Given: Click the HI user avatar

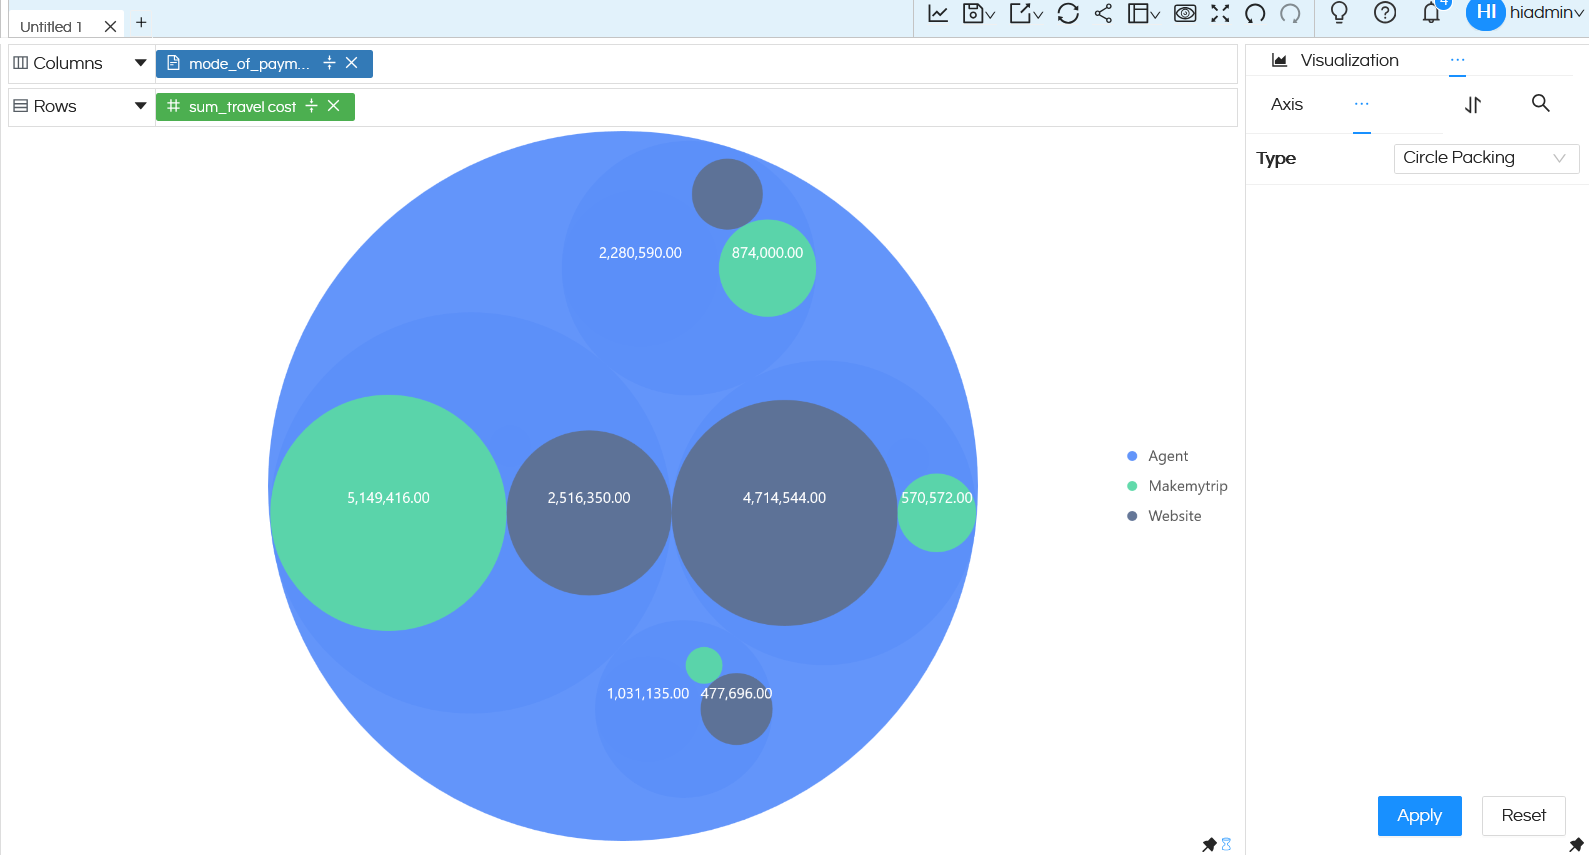Looking at the screenshot, I should click(1485, 14).
